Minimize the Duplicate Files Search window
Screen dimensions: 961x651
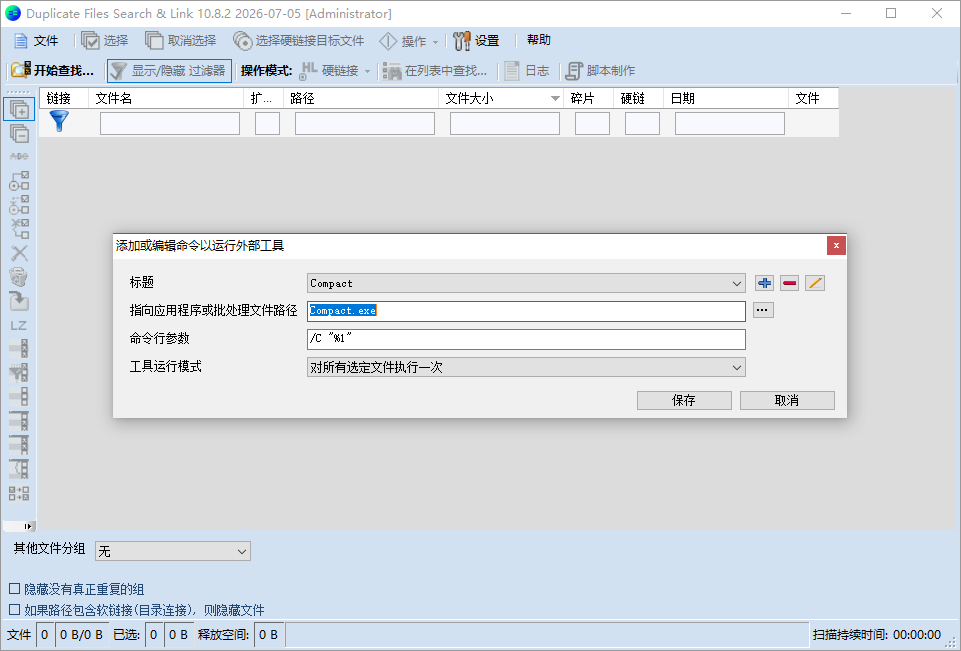click(846, 13)
